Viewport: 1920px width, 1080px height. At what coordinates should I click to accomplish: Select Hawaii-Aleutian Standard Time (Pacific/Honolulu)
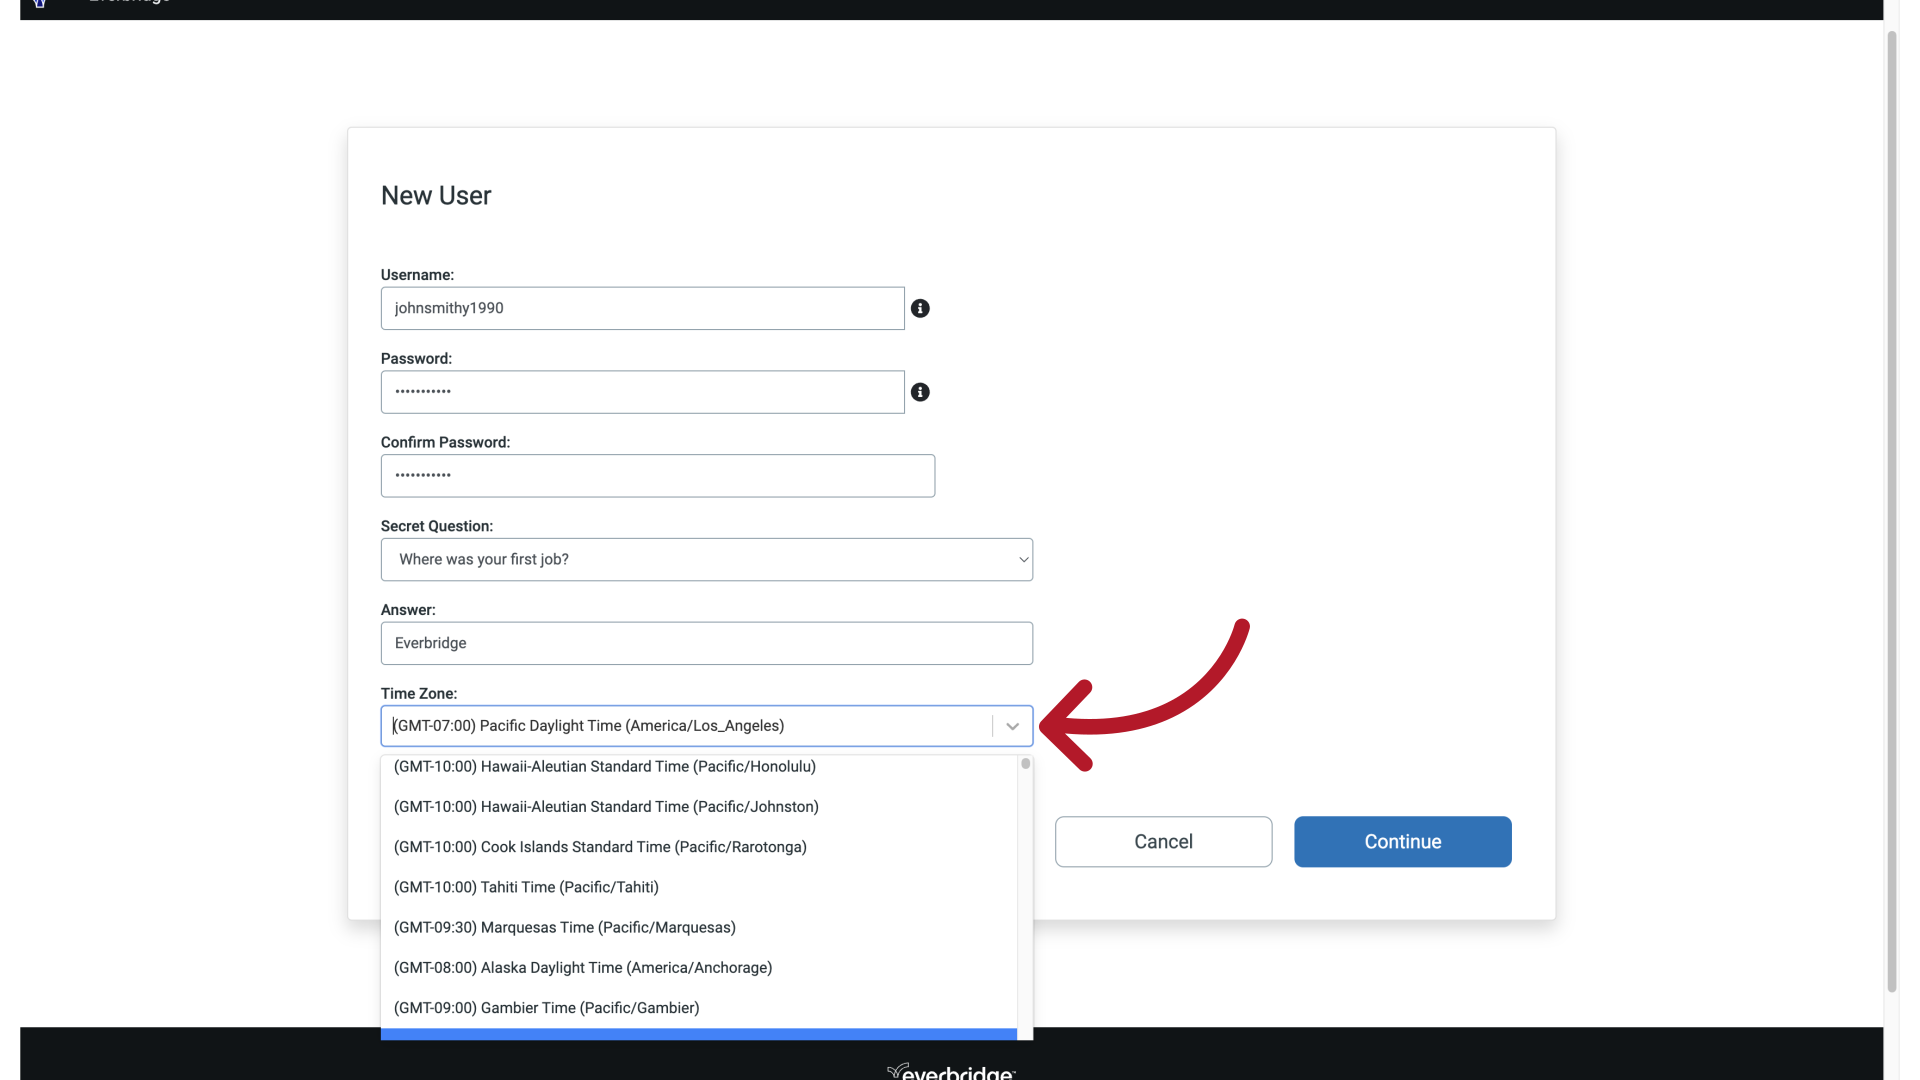tap(604, 766)
